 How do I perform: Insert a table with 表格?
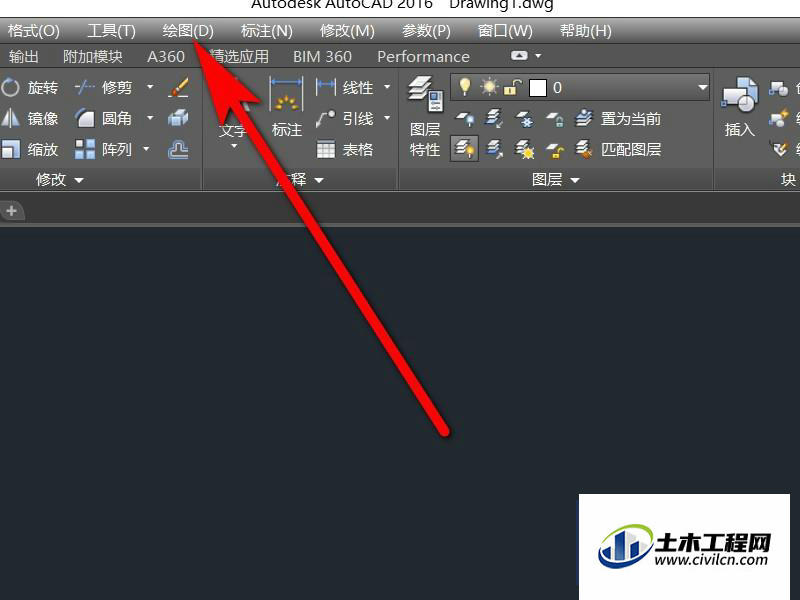[x=344, y=149]
